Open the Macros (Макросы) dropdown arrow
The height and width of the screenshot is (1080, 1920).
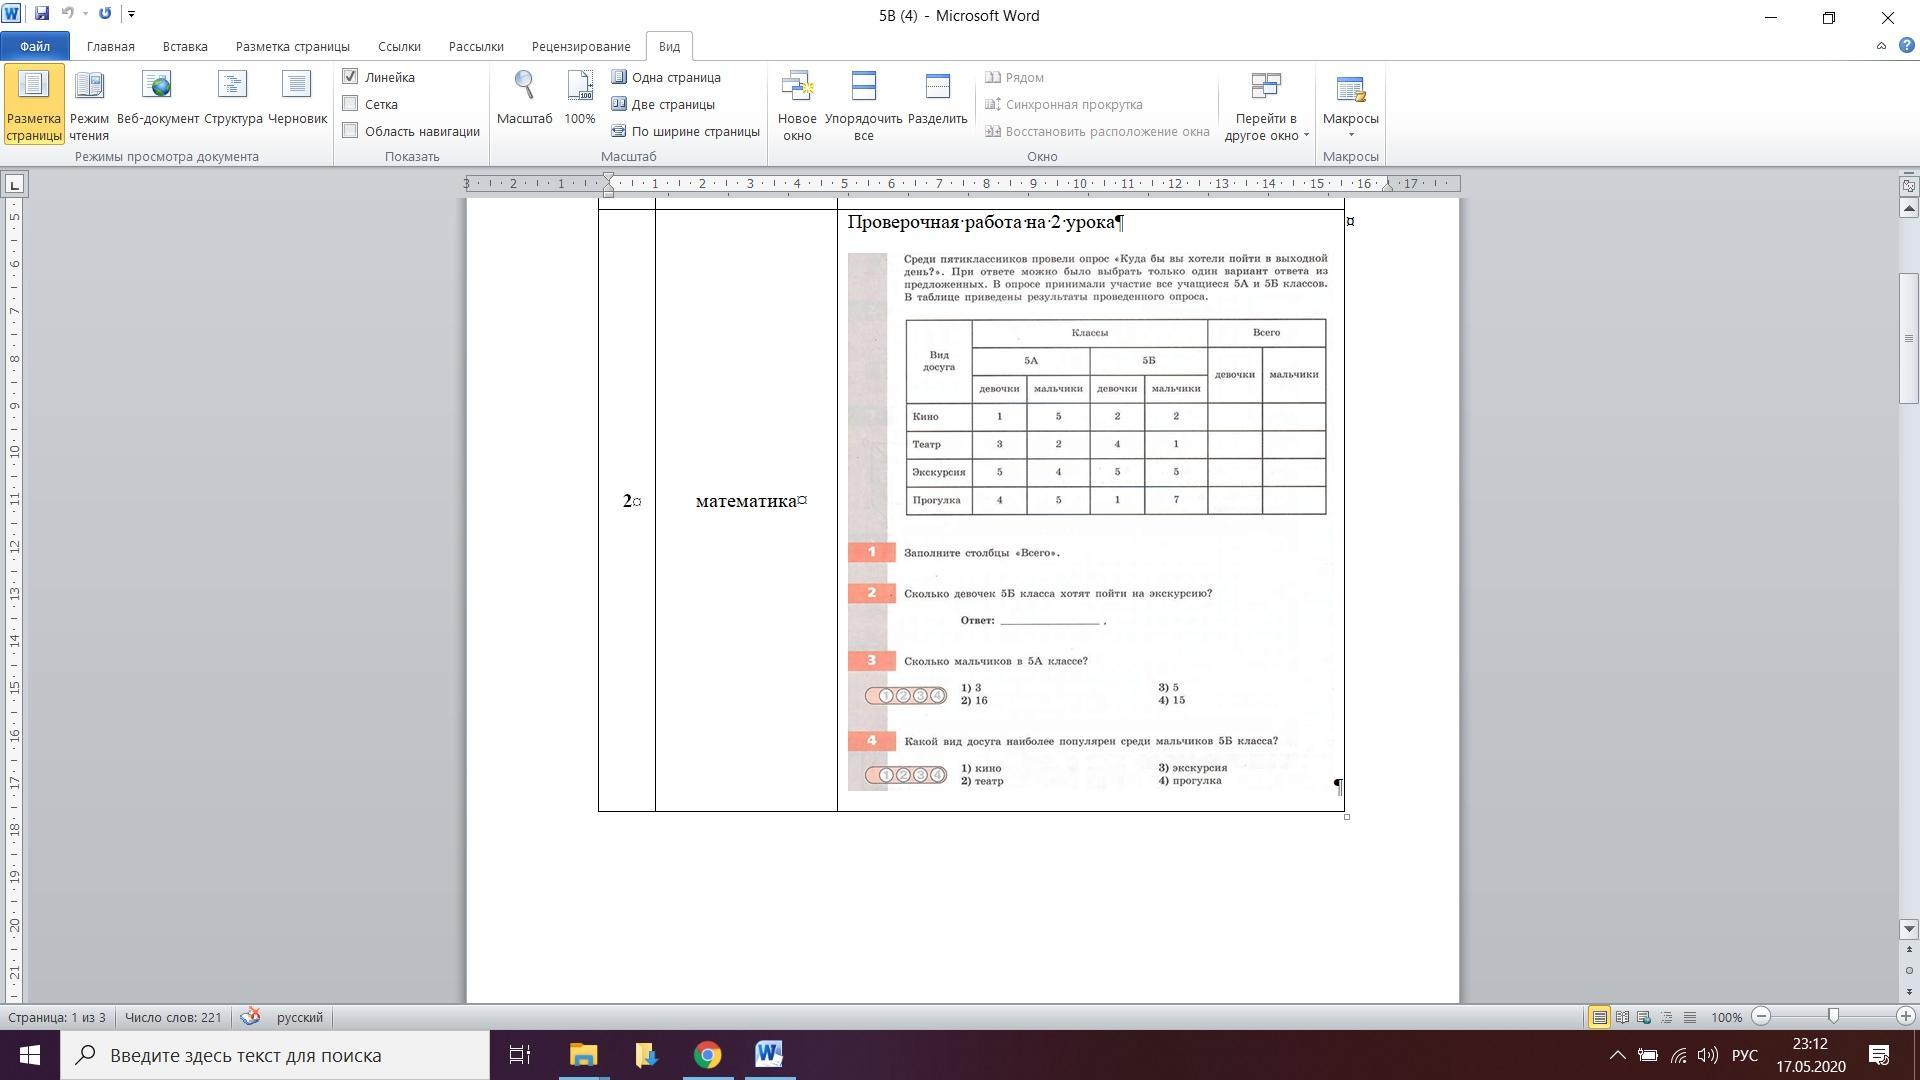[x=1350, y=135]
